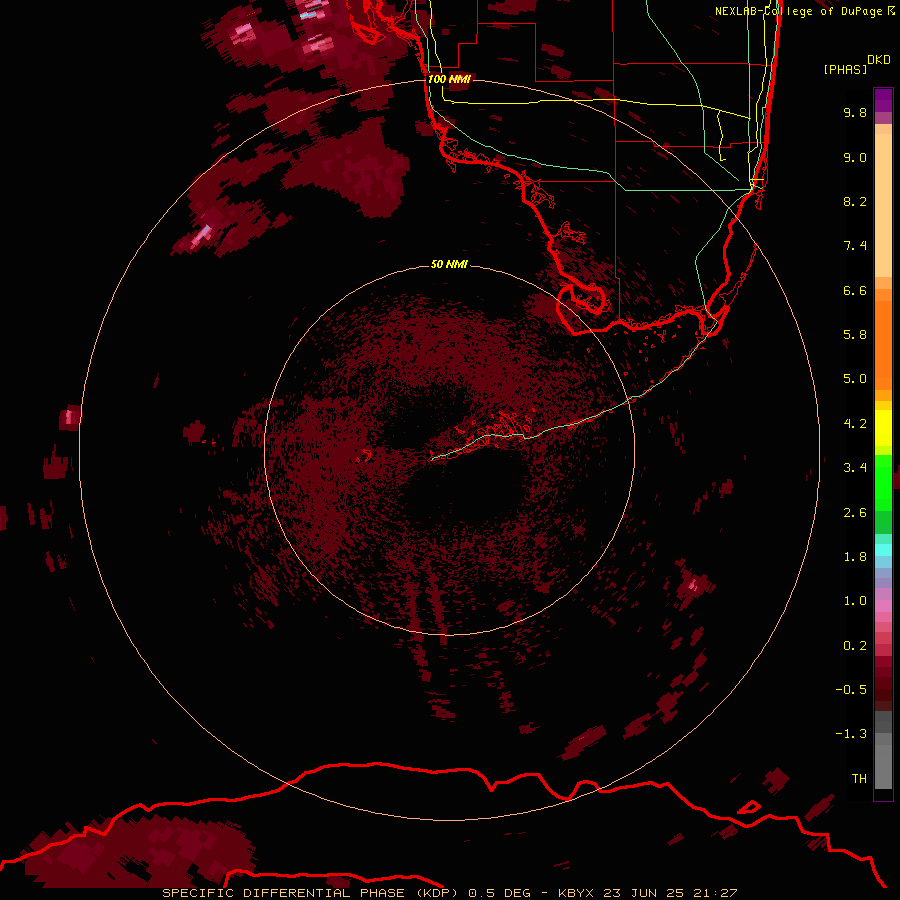Viewport: 900px width, 900px height.
Task: Select the 9.0 value on the color scale
Action: pyautogui.click(x=855, y=157)
